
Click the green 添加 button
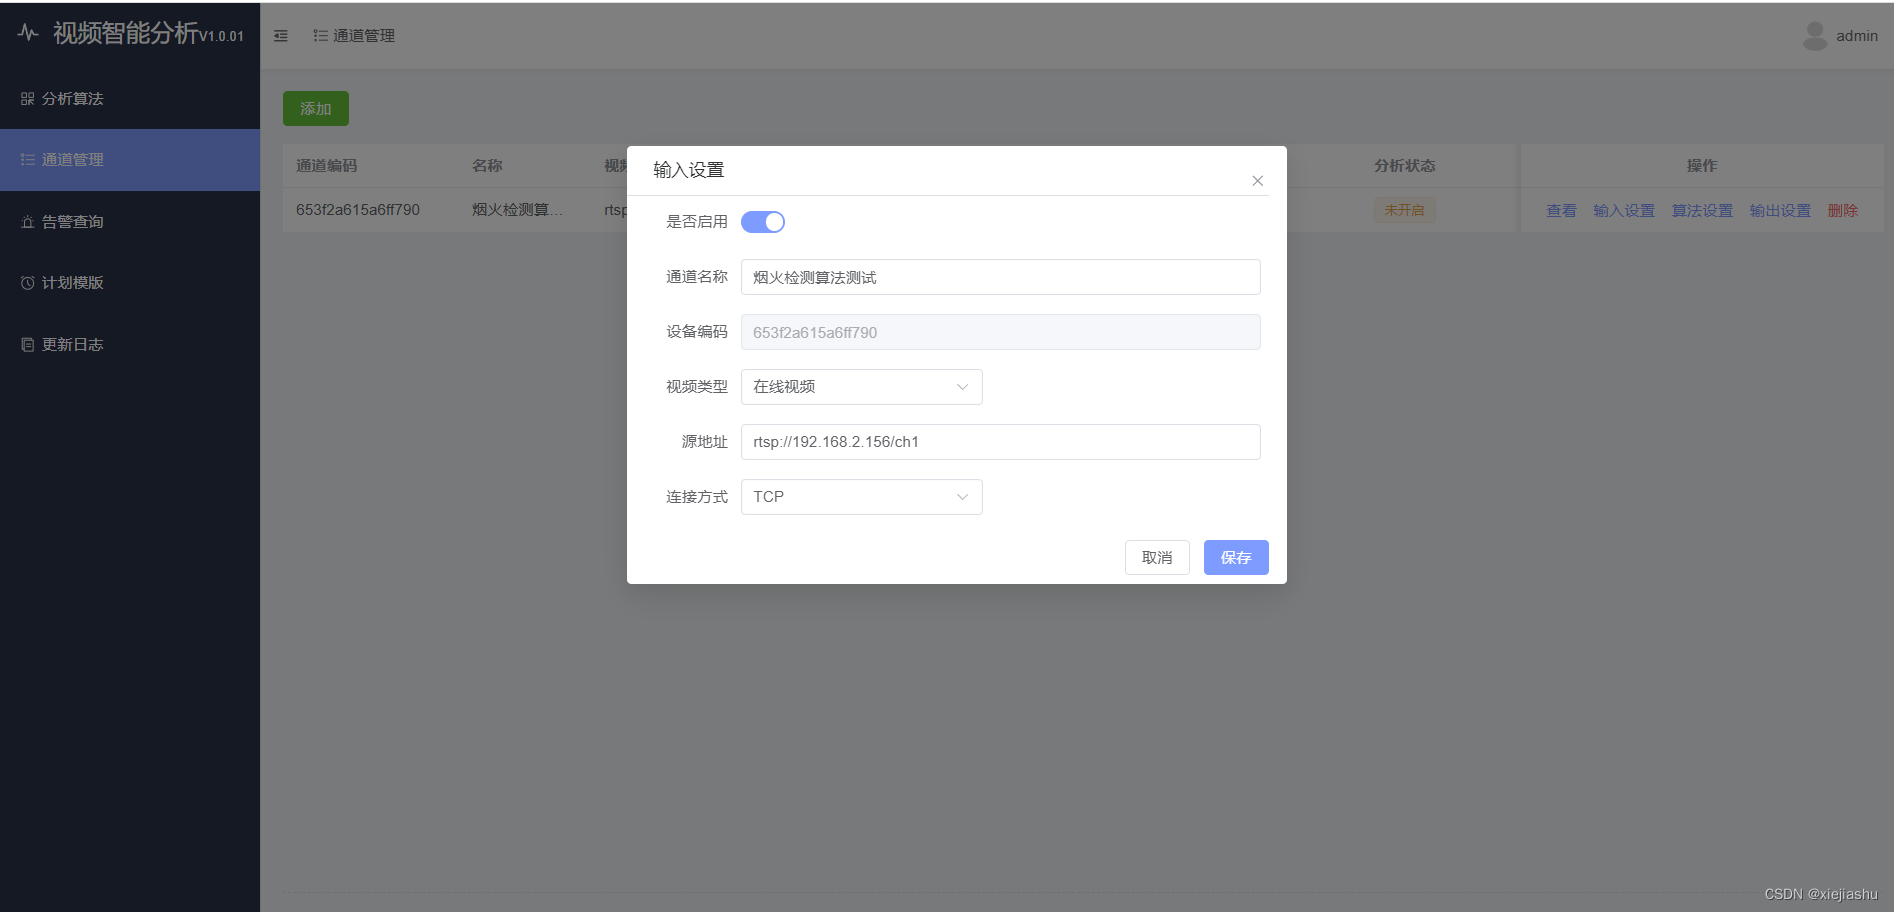316,109
